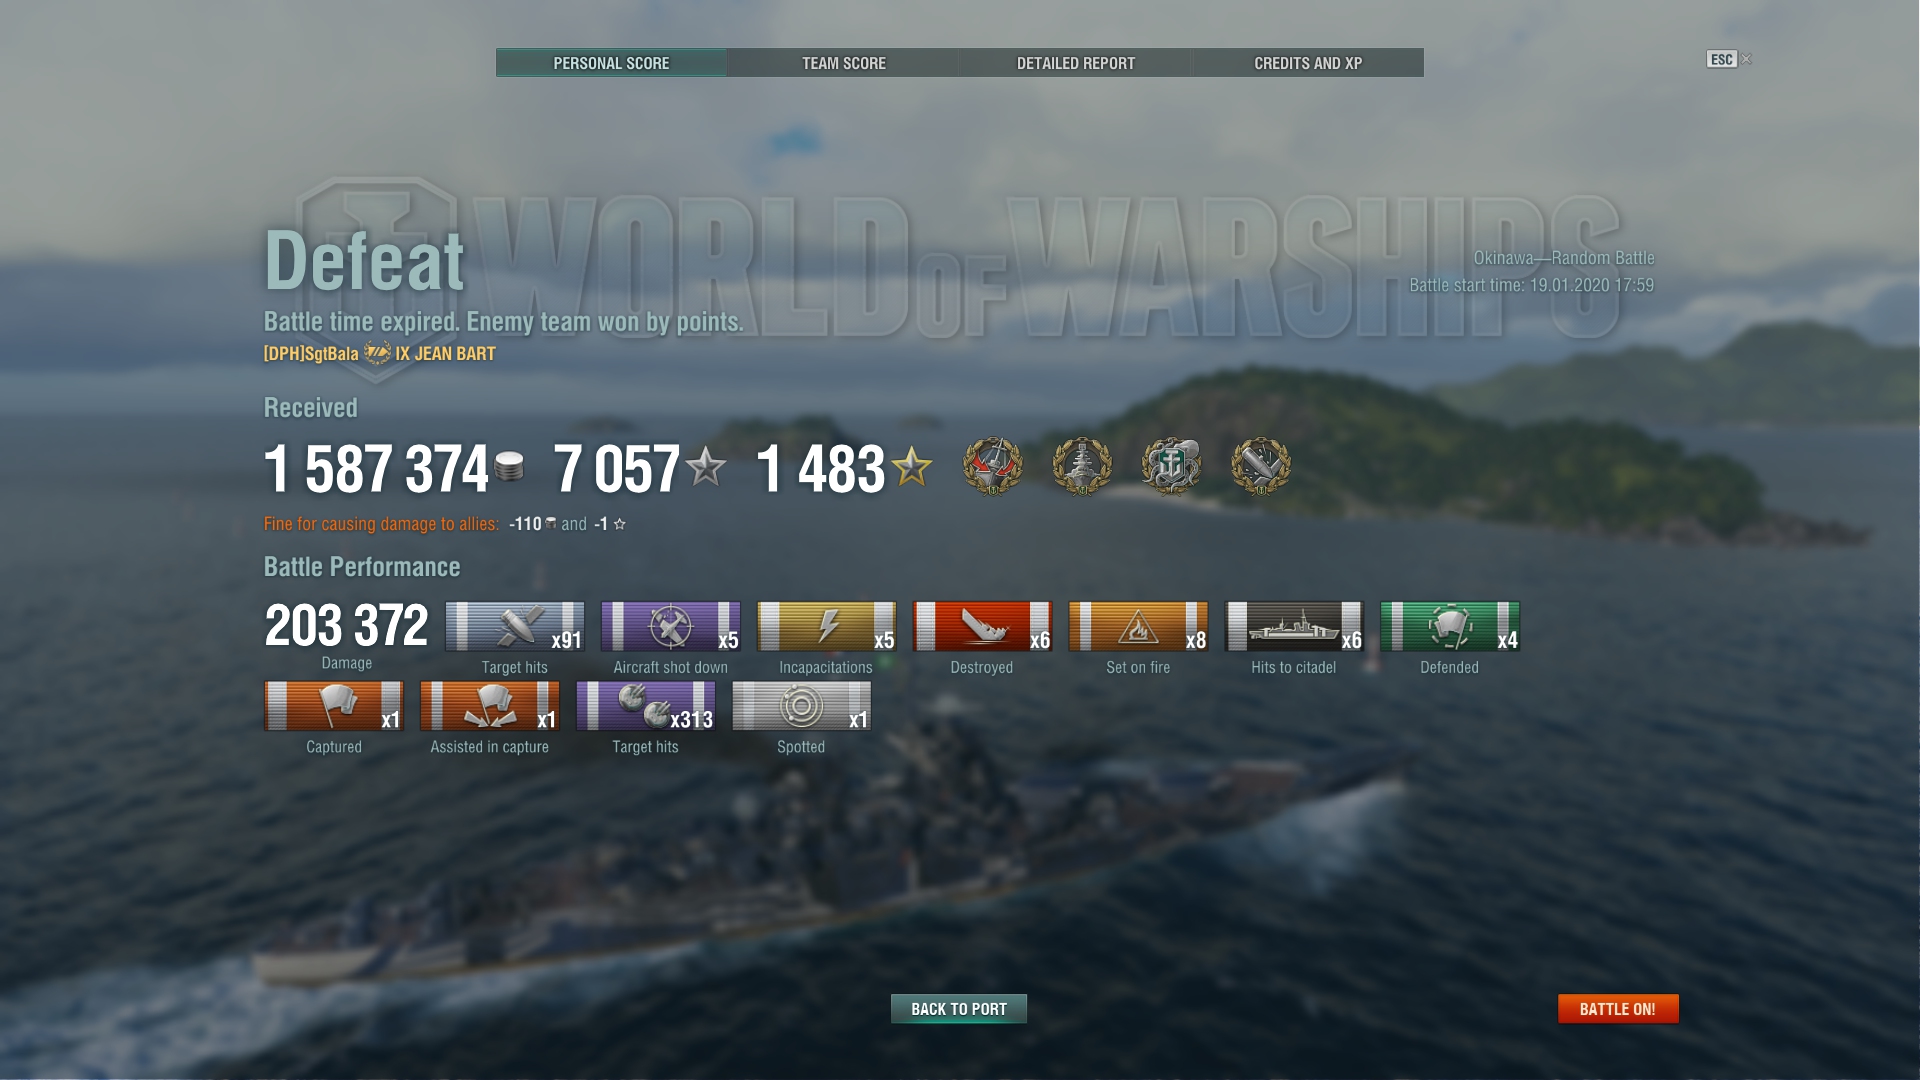Click the Aircraft shot down ribbon
This screenshot has width=1920, height=1080.
pos(671,626)
